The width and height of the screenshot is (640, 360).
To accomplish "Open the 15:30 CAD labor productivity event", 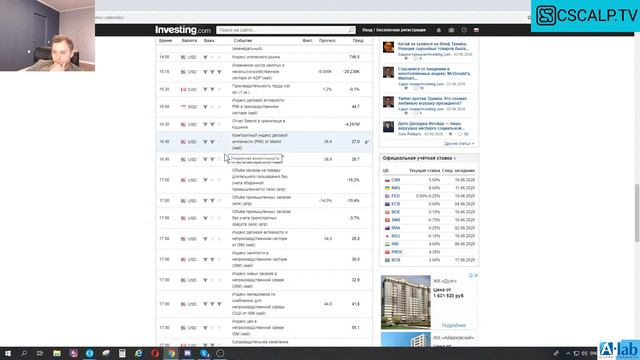I will coord(261,89).
